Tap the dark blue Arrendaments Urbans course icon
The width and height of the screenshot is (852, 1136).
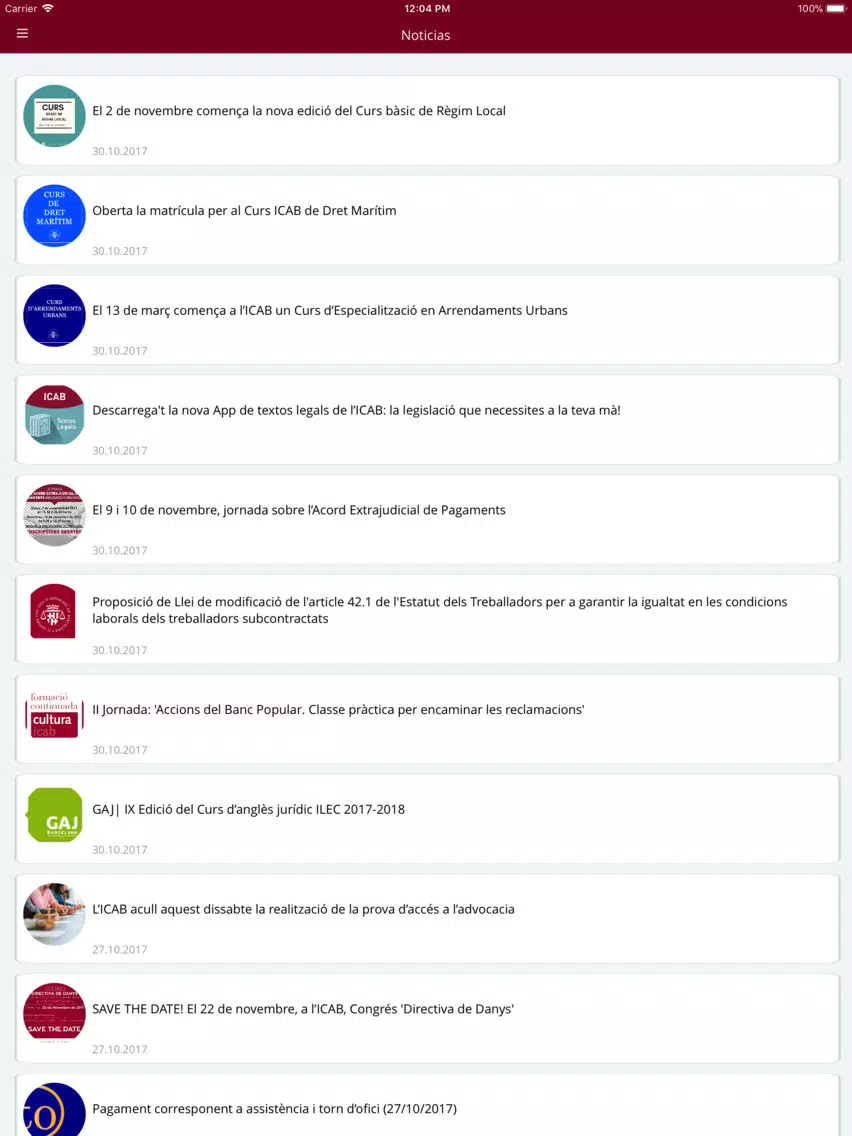click(54, 315)
